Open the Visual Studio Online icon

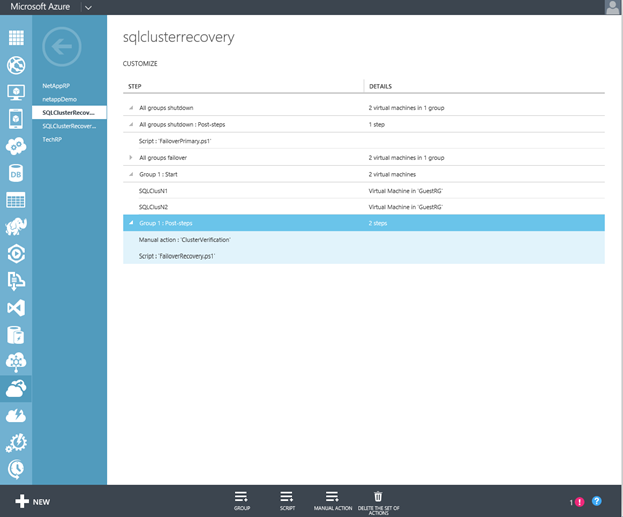pyautogui.click(x=16, y=308)
